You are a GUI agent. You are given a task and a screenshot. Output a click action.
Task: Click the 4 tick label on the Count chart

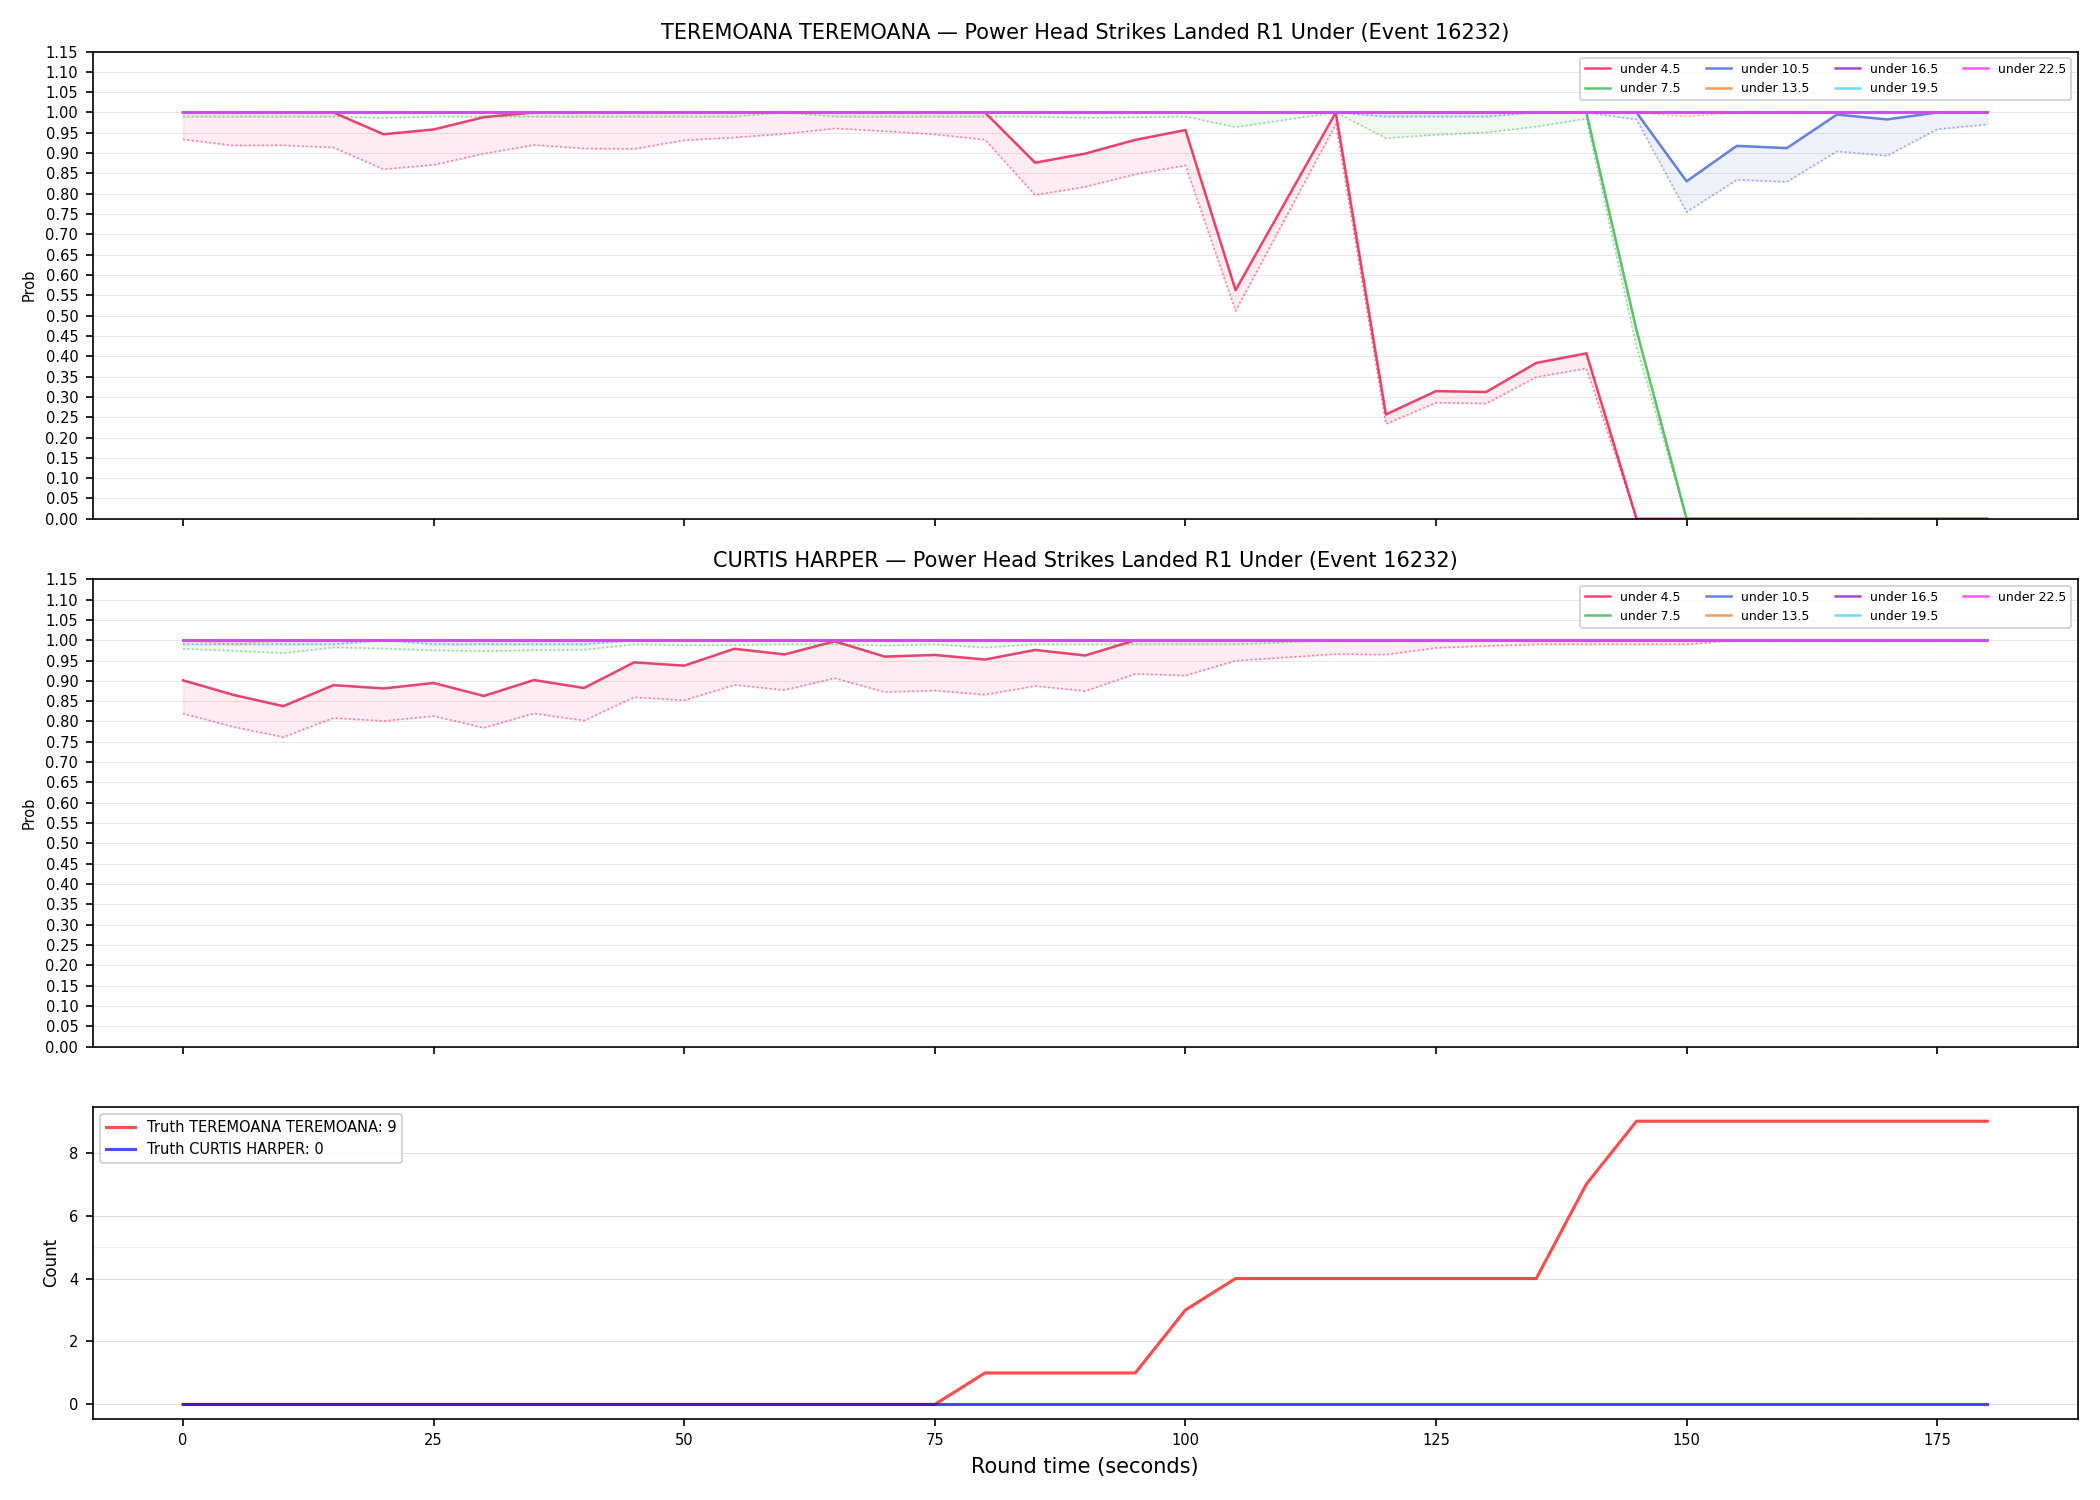[x=74, y=1279]
